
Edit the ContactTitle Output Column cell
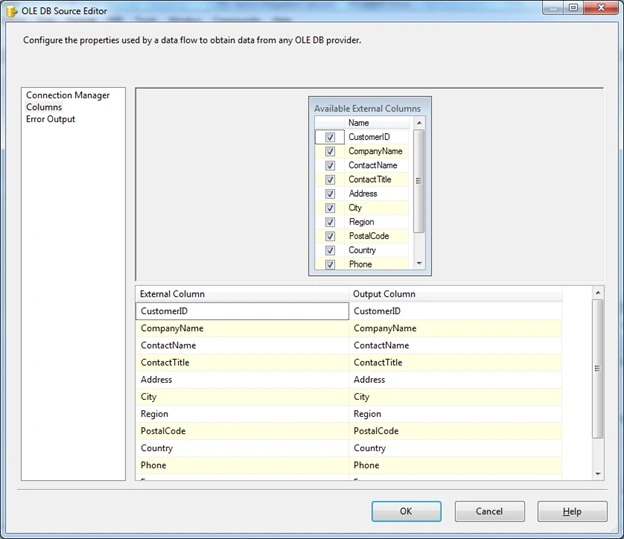click(x=455, y=362)
